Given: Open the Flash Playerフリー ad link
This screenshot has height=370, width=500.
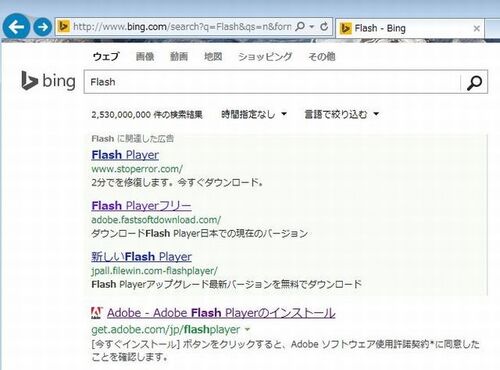Looking at the screenshot, I should click(141, 206).
